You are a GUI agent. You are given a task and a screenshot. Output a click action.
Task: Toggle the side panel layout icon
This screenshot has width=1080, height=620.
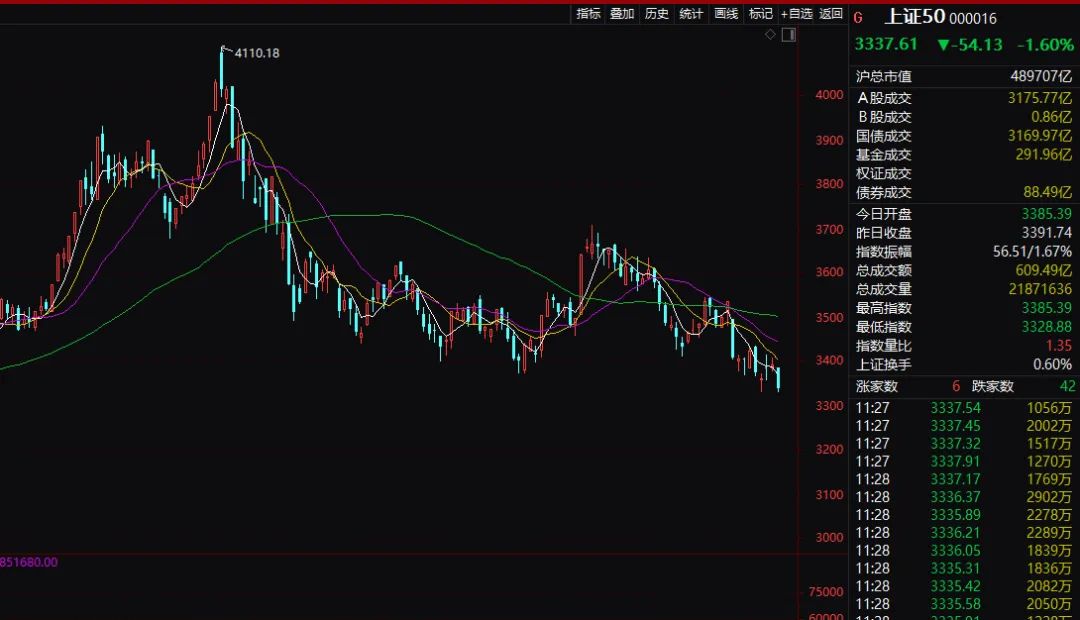788,35
